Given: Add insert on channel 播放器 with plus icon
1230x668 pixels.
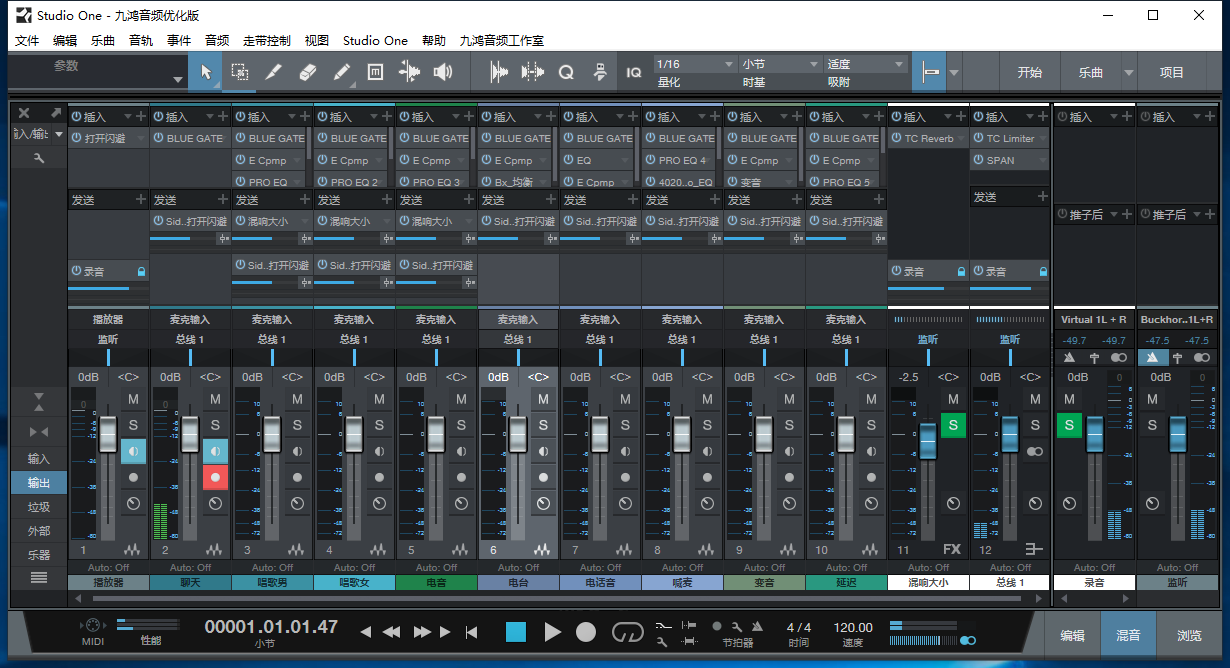Looking at the screenshot, I should tap(141, 117).
